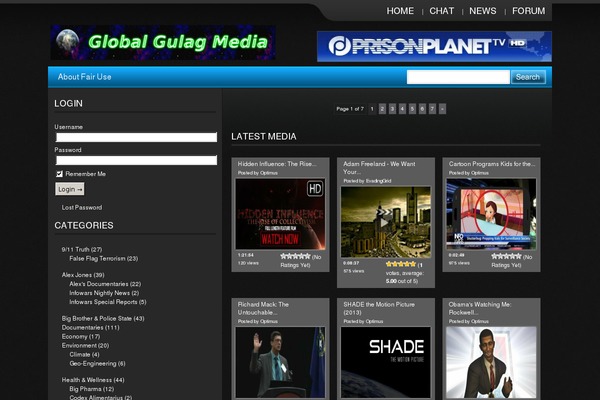Click the Search button
The width and height of the screenshot is (600, 400).
click(x=528, y=77)
